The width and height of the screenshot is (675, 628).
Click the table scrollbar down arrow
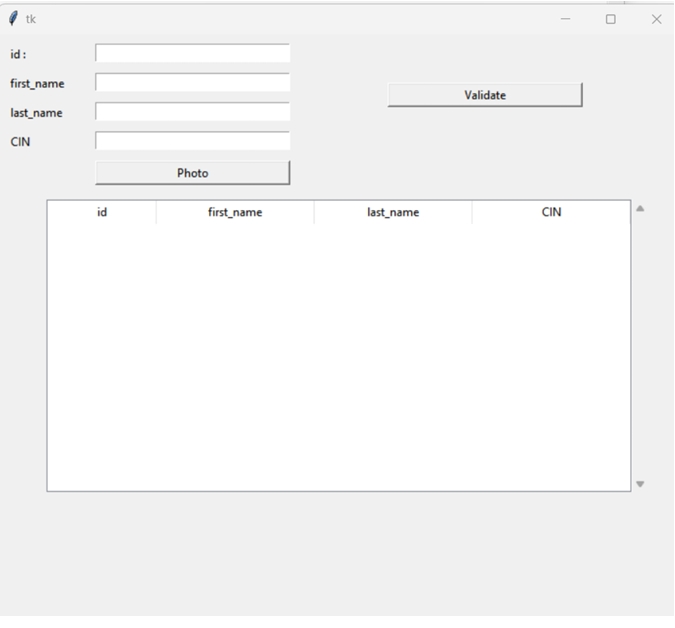[x=640, y=484]
